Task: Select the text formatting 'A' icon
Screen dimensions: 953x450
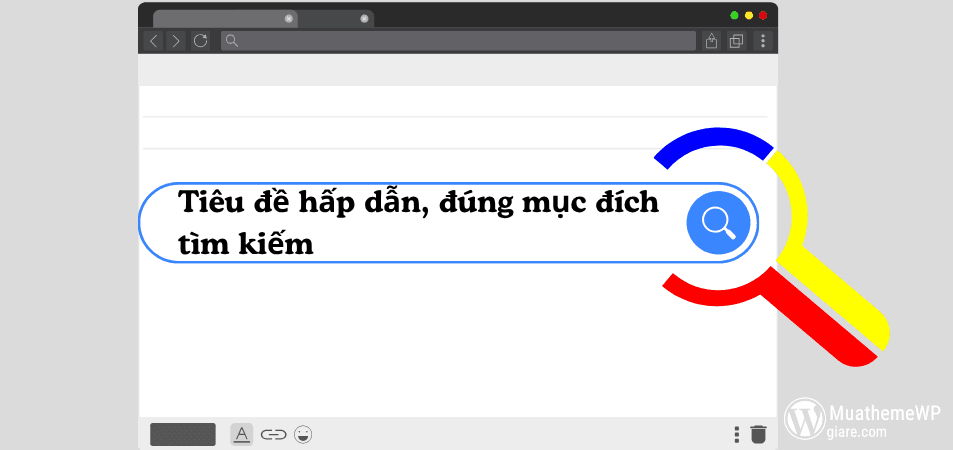Action: coord(241,434)
